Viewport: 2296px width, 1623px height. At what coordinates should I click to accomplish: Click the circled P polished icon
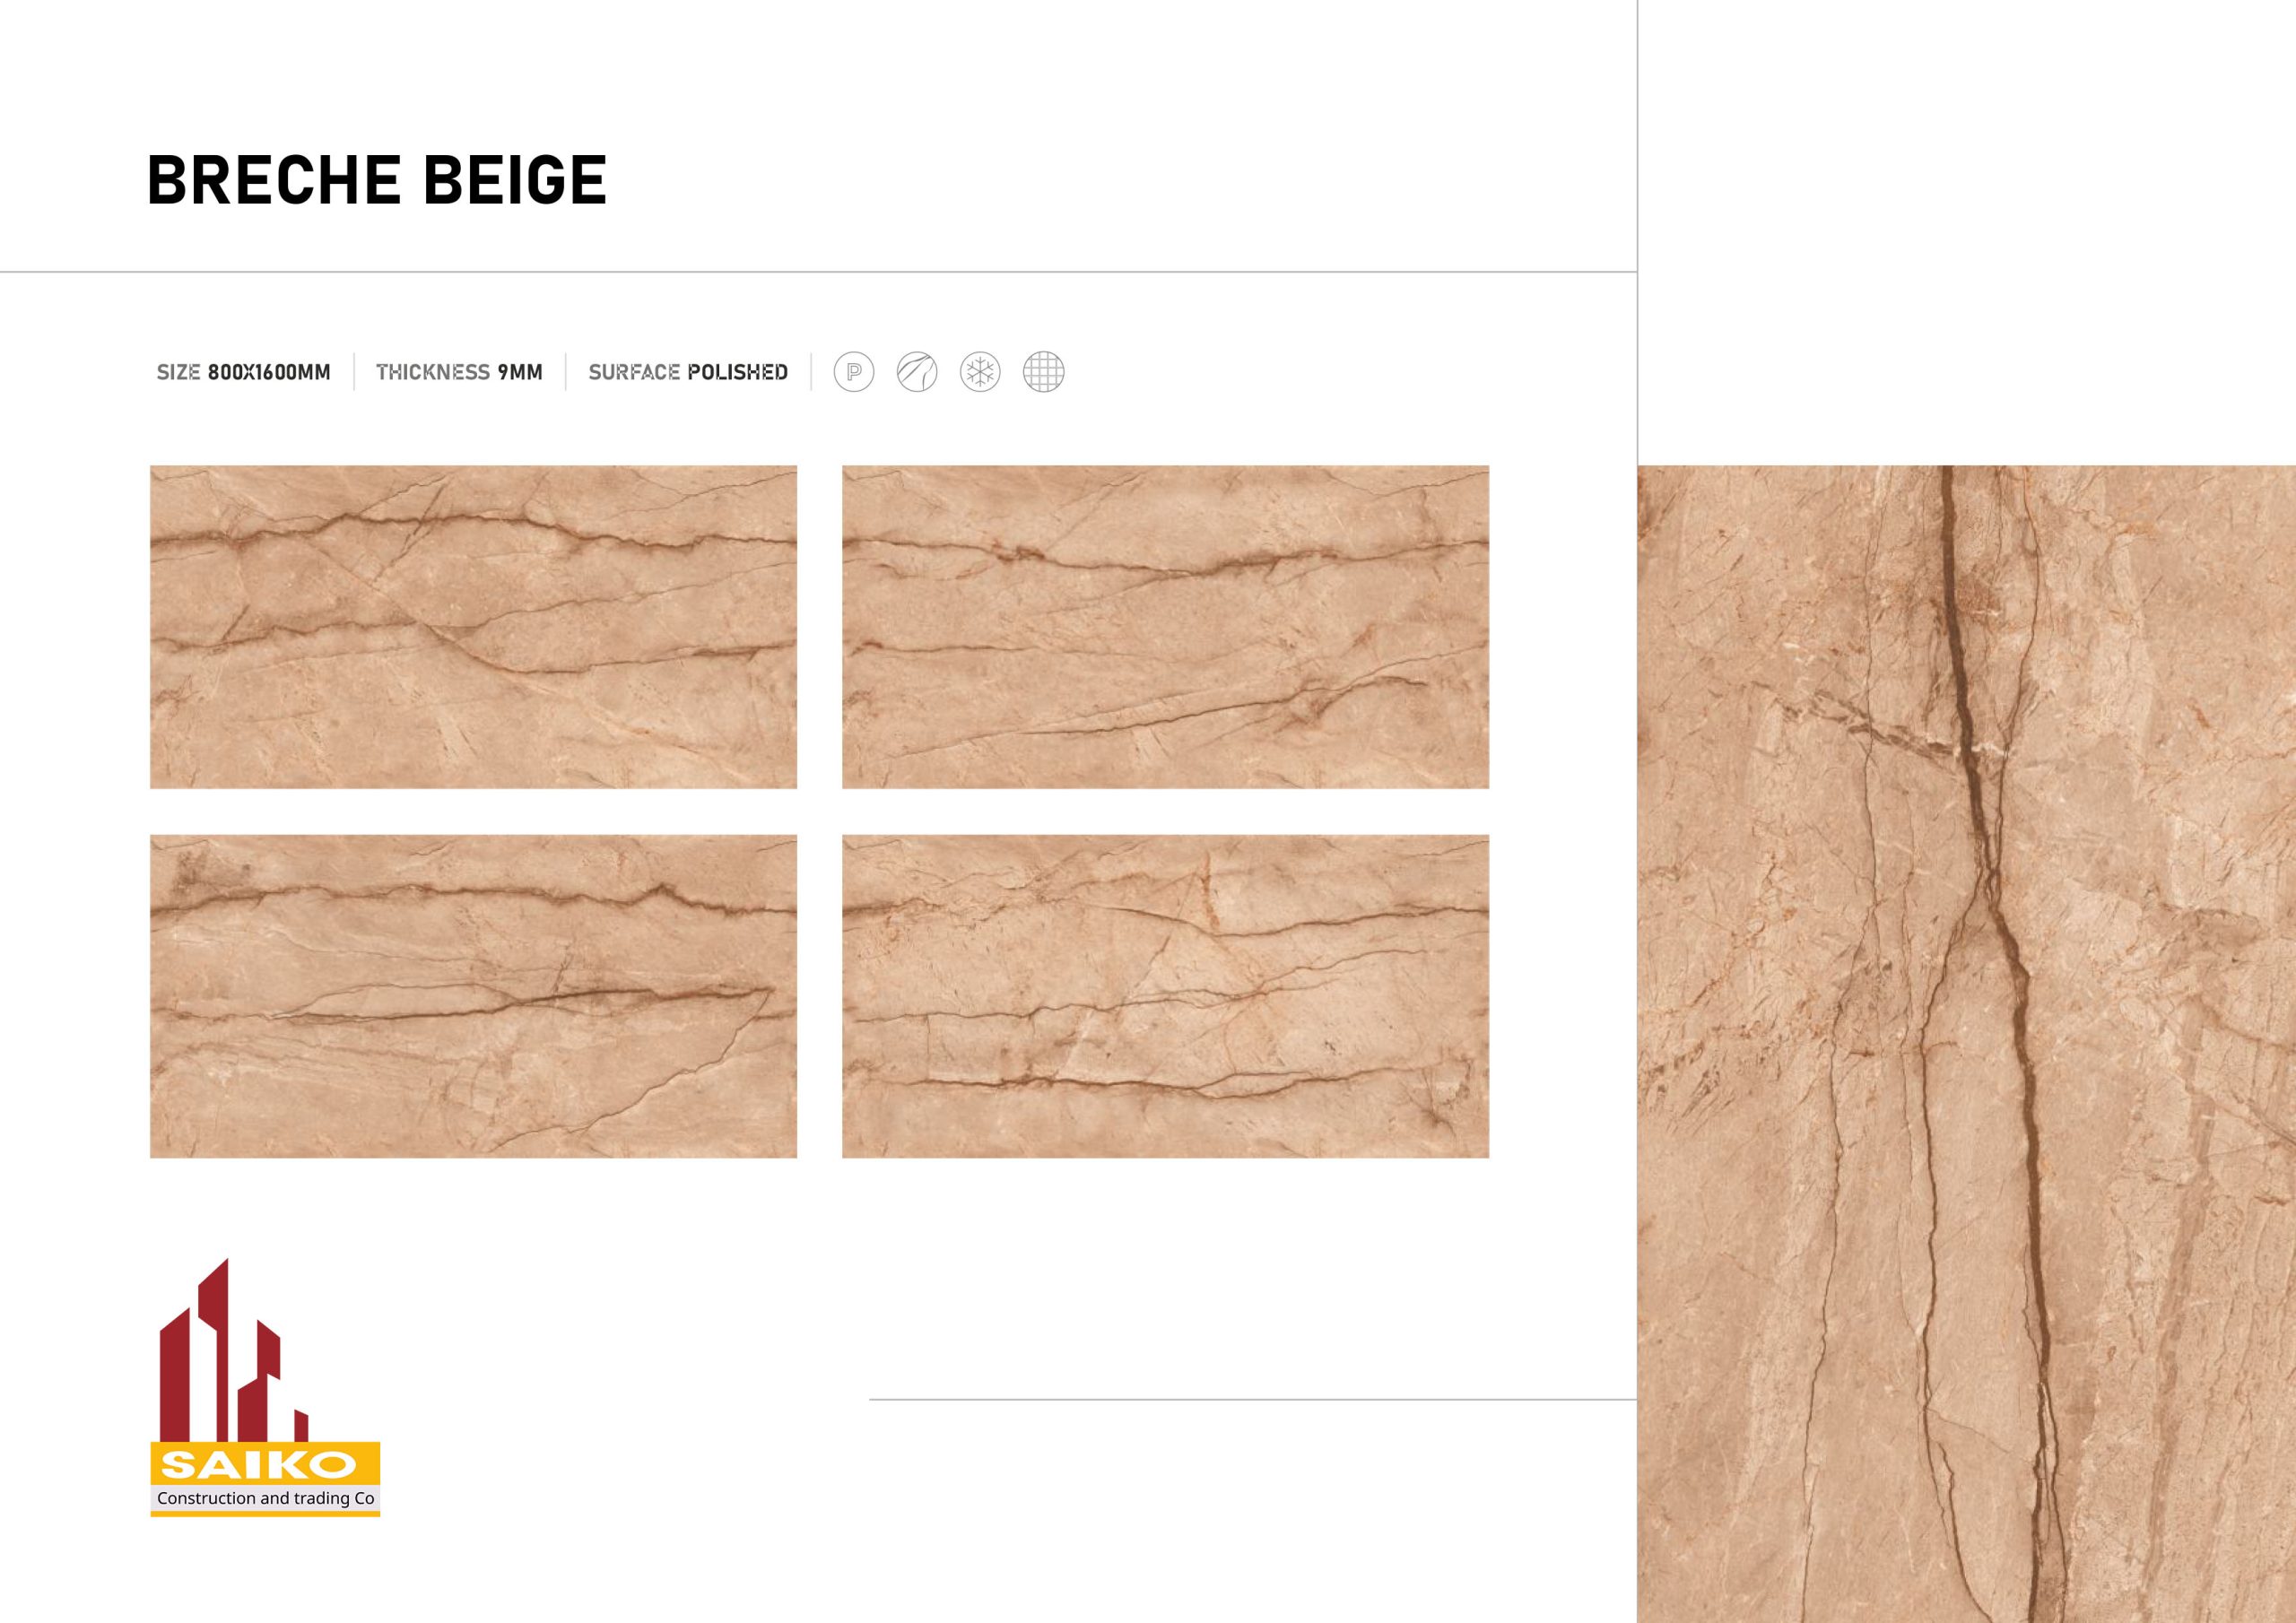point(853,372)
